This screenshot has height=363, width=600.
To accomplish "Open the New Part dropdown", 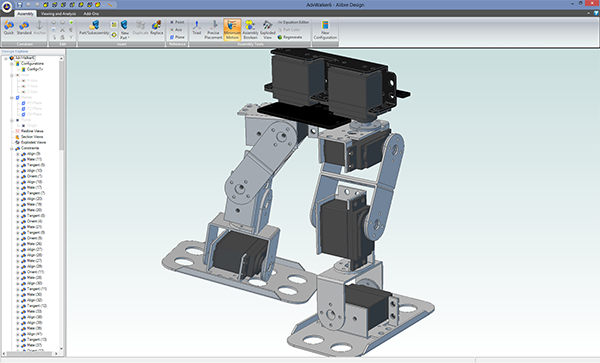I will point(124,29).
